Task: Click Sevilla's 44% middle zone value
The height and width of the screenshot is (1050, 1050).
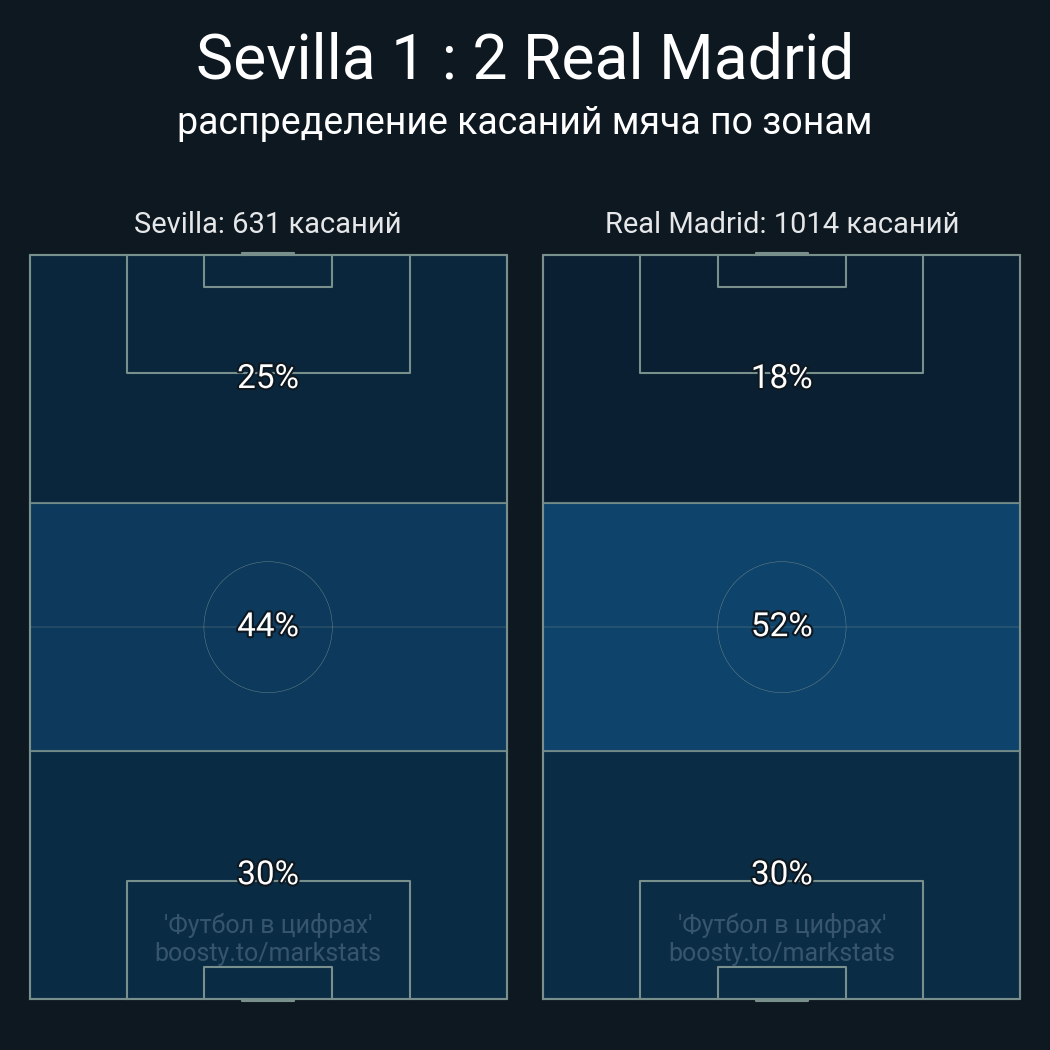Action: pos(268,625)
